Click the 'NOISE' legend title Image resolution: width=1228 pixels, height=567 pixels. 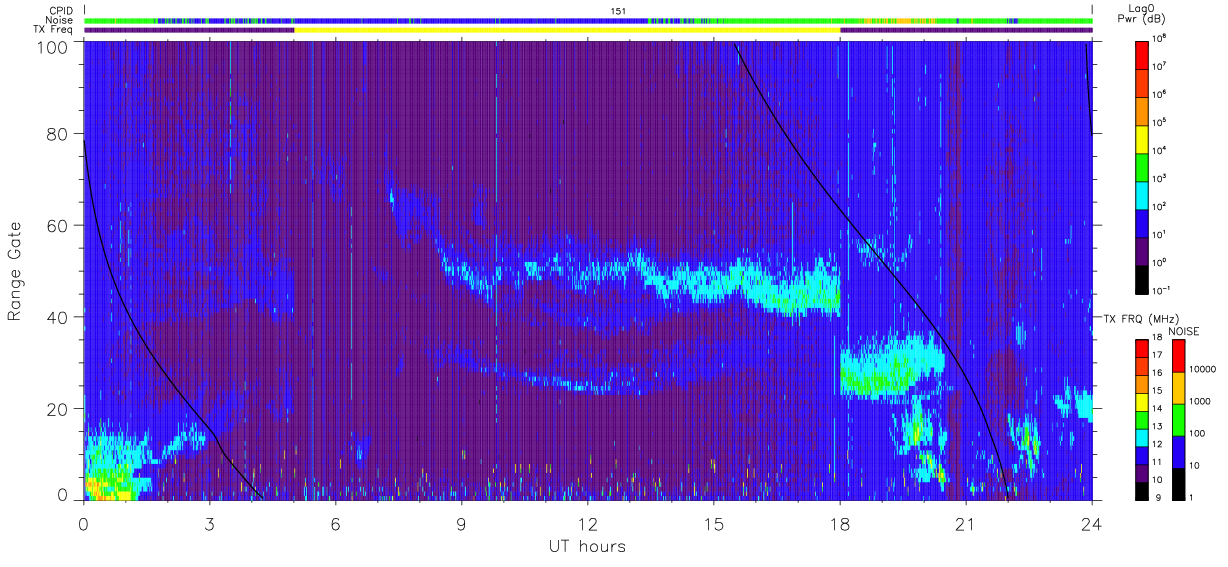click(1185, 331)
